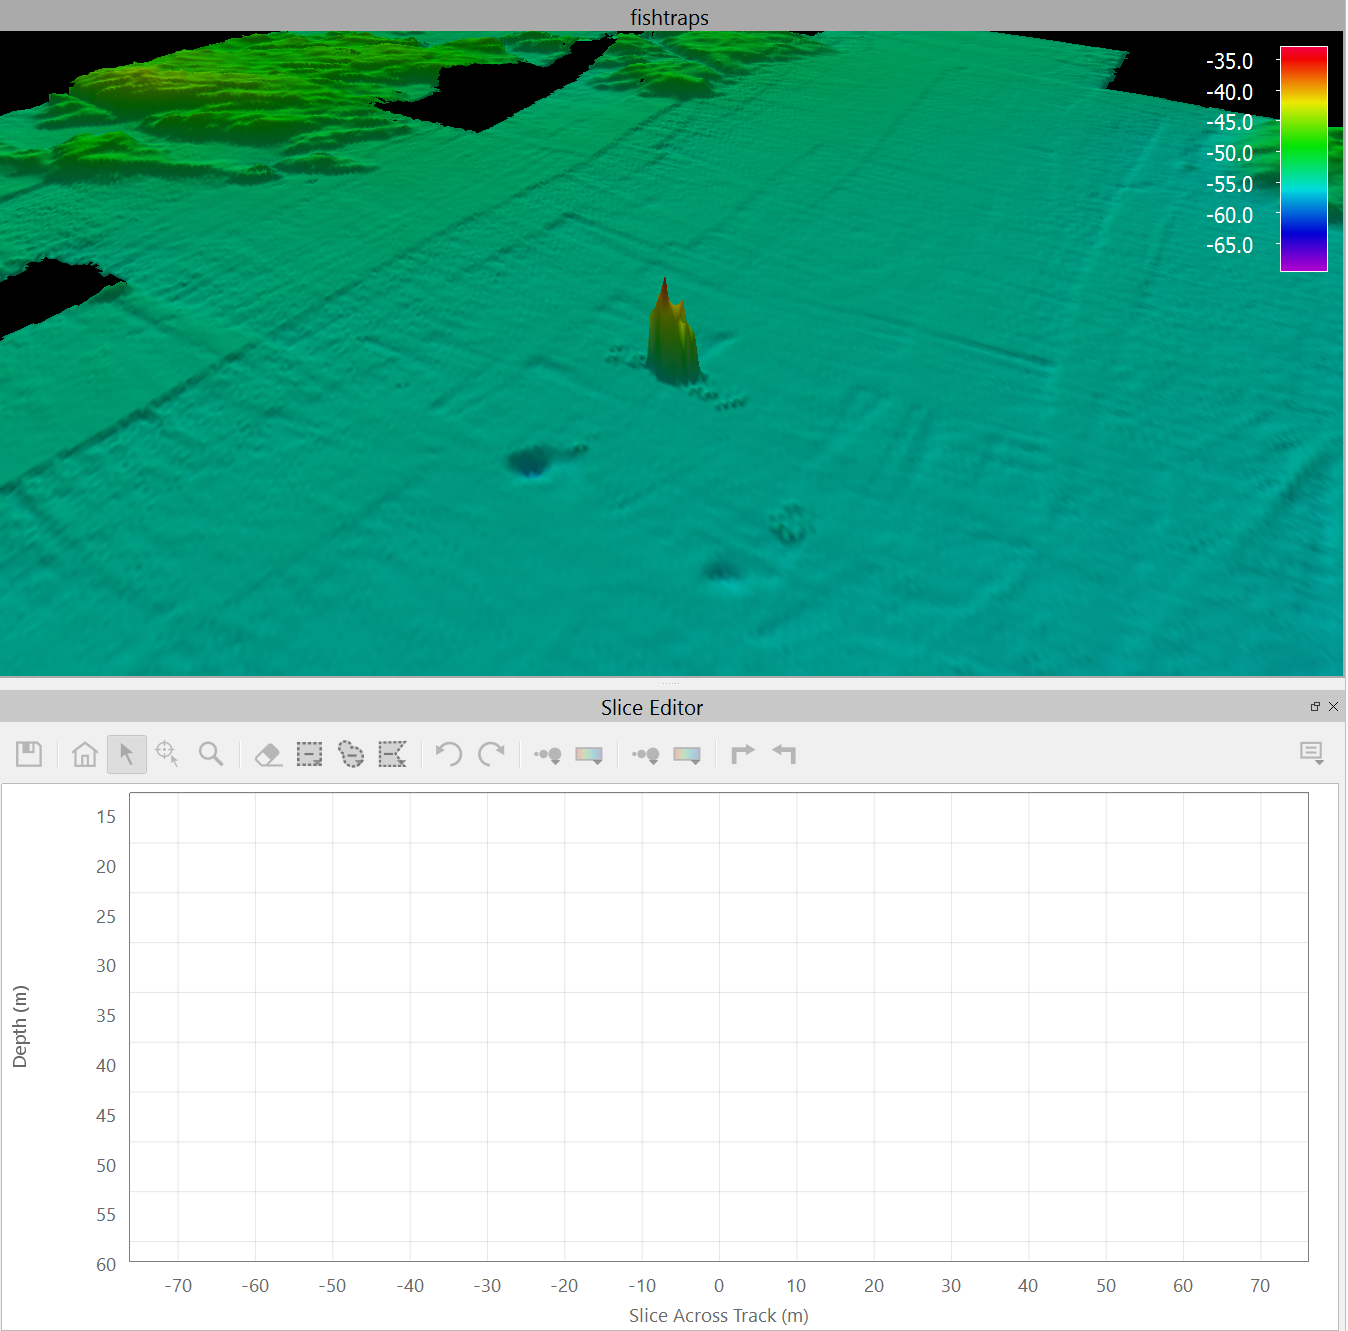Open the first point size dropdown

(548, 755)
